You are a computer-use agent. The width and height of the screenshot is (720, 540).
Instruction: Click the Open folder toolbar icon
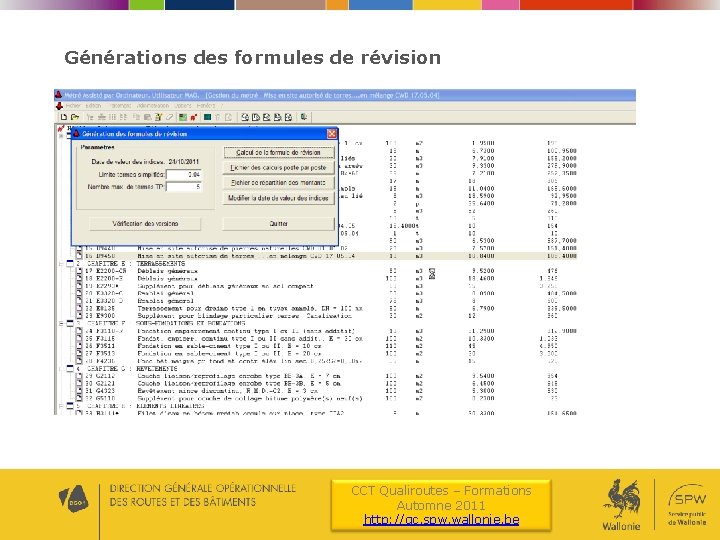(75, 117)
